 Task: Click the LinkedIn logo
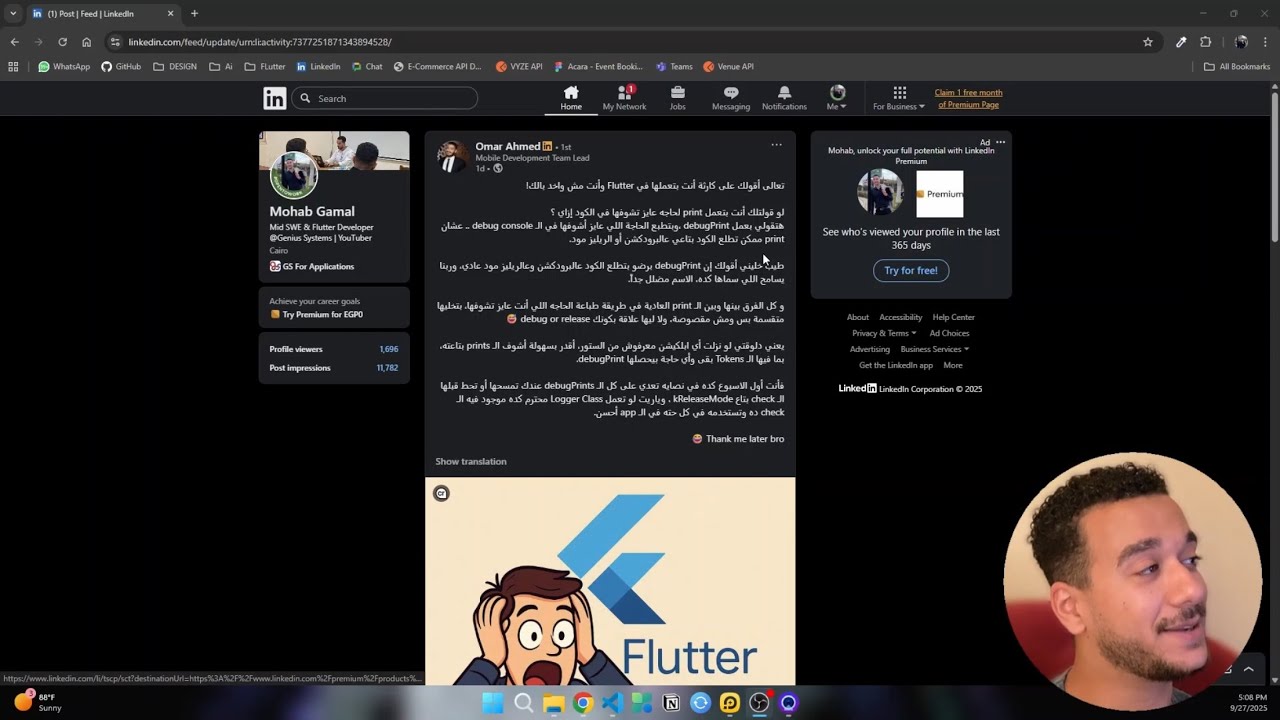tap(274, 98)
